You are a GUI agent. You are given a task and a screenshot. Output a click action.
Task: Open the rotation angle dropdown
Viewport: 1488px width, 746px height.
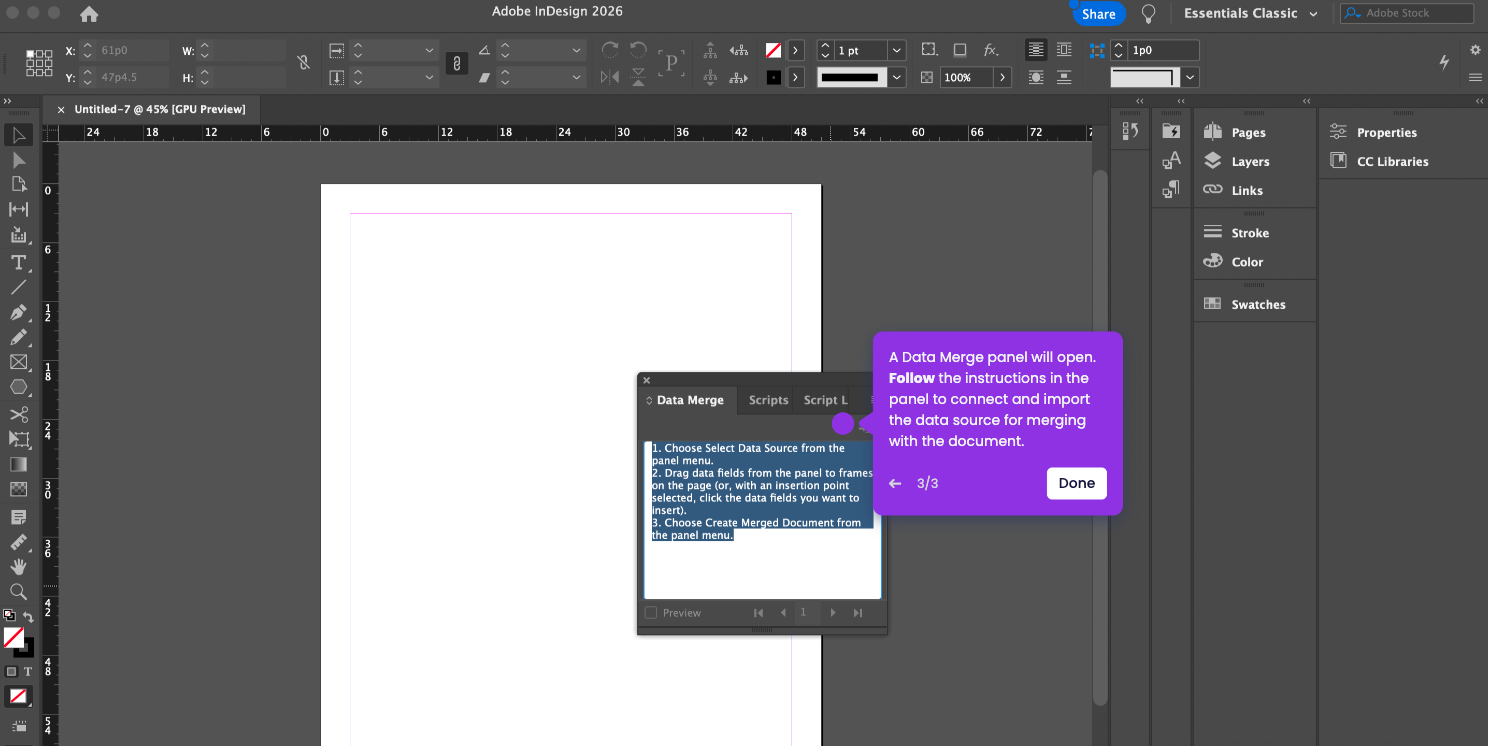(x=577, y=50)
